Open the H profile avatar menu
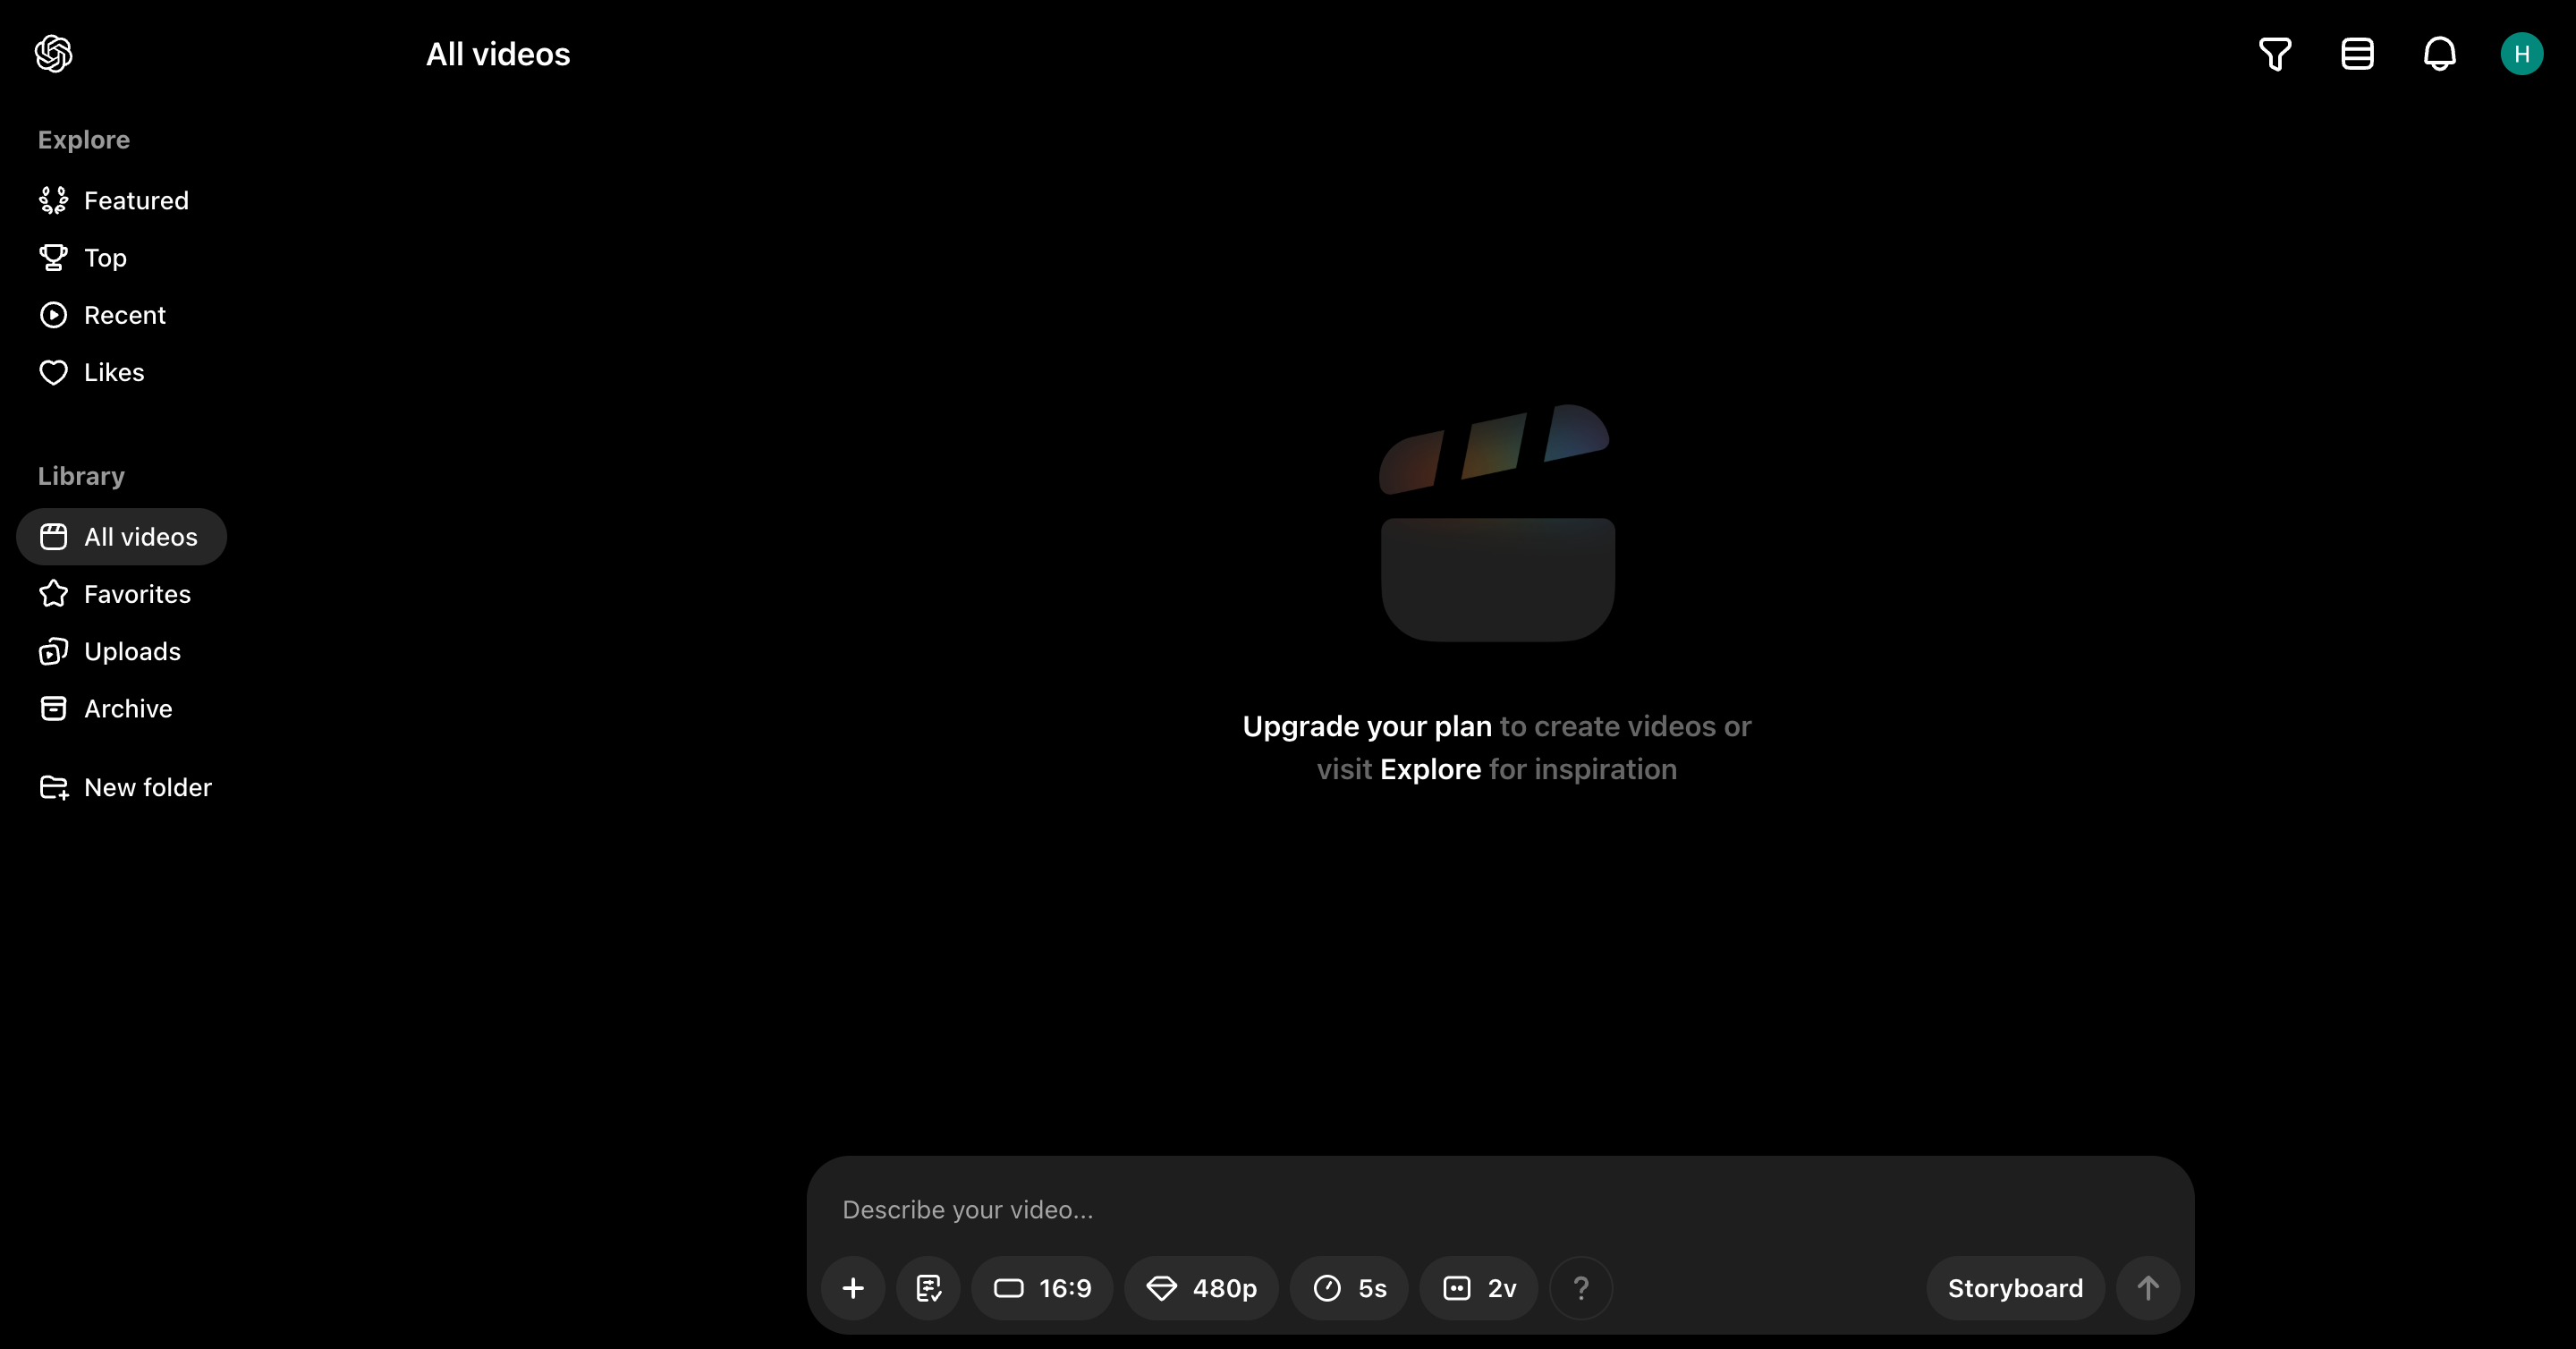This screenshot has height=1349, width=2576. (x=2521, y=54)
